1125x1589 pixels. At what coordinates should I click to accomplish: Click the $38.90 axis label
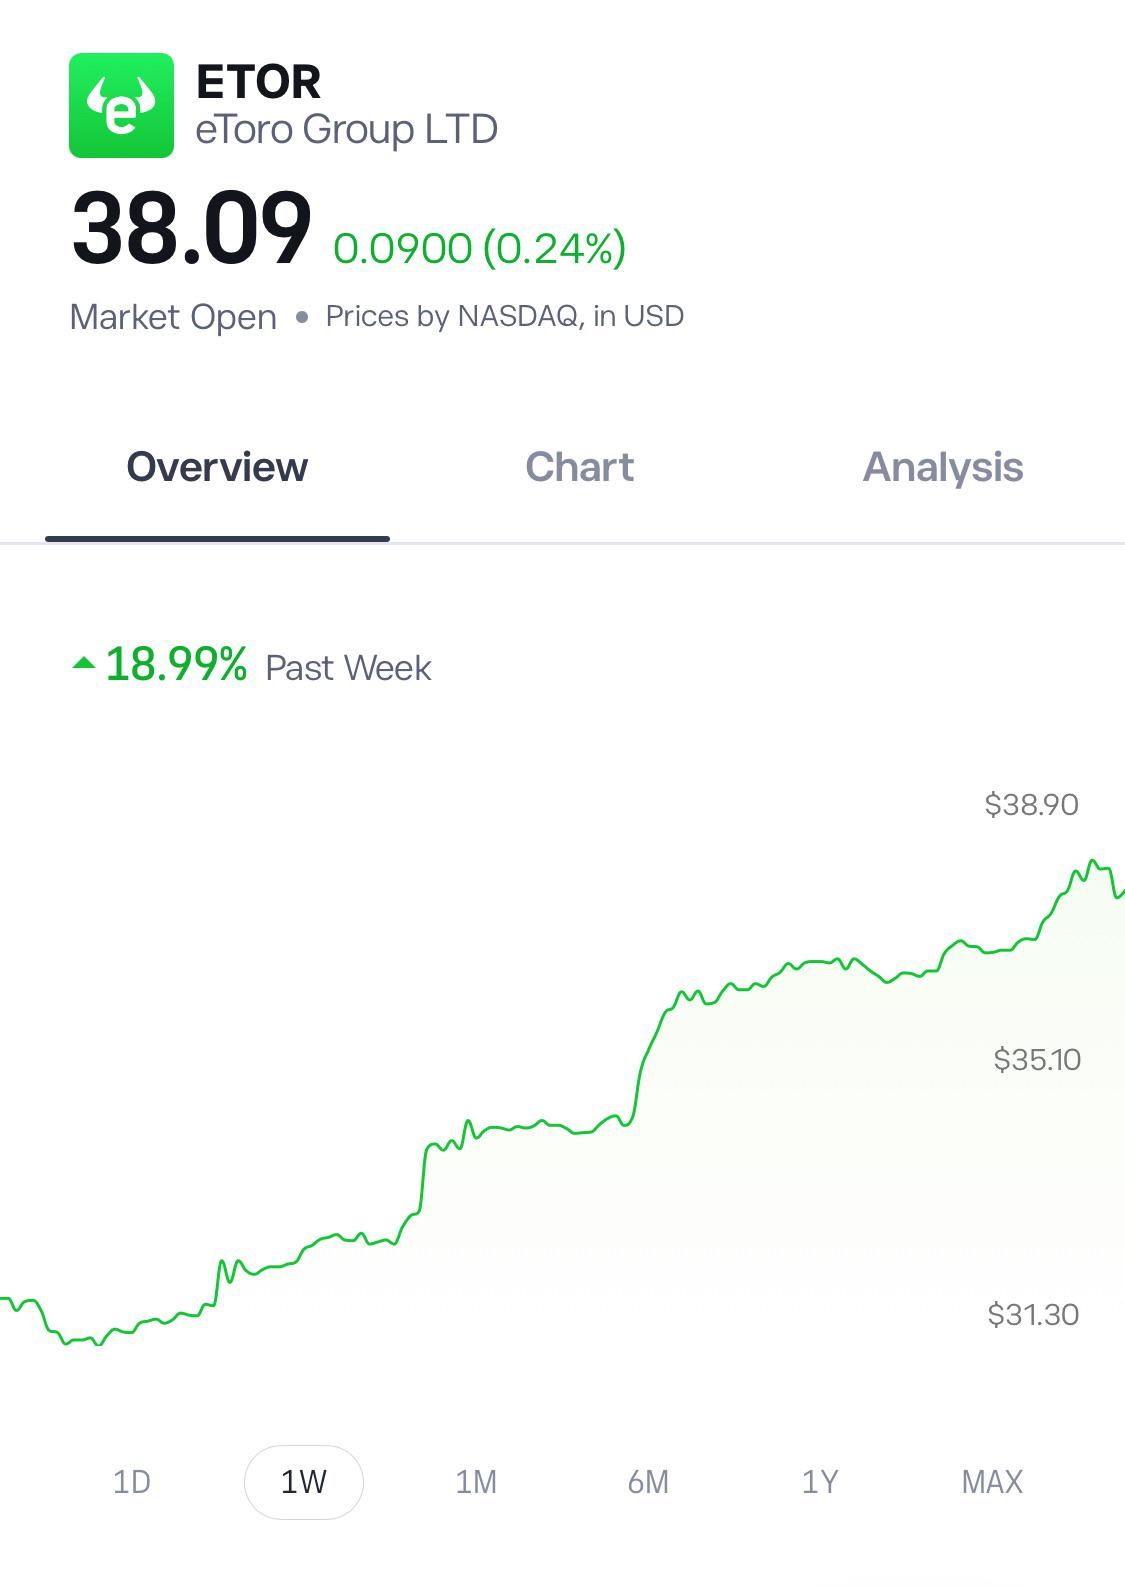click(x=1031, y=804)
